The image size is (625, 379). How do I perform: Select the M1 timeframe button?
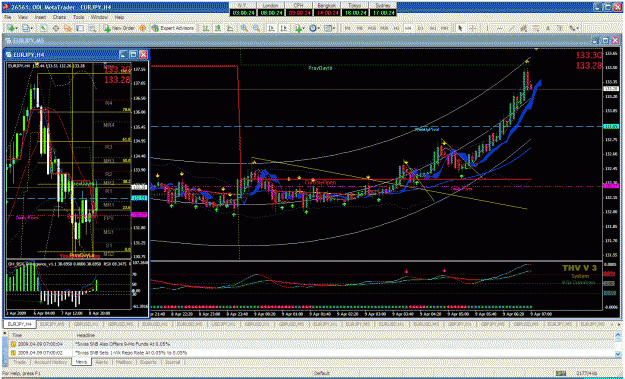click(347, 28)
